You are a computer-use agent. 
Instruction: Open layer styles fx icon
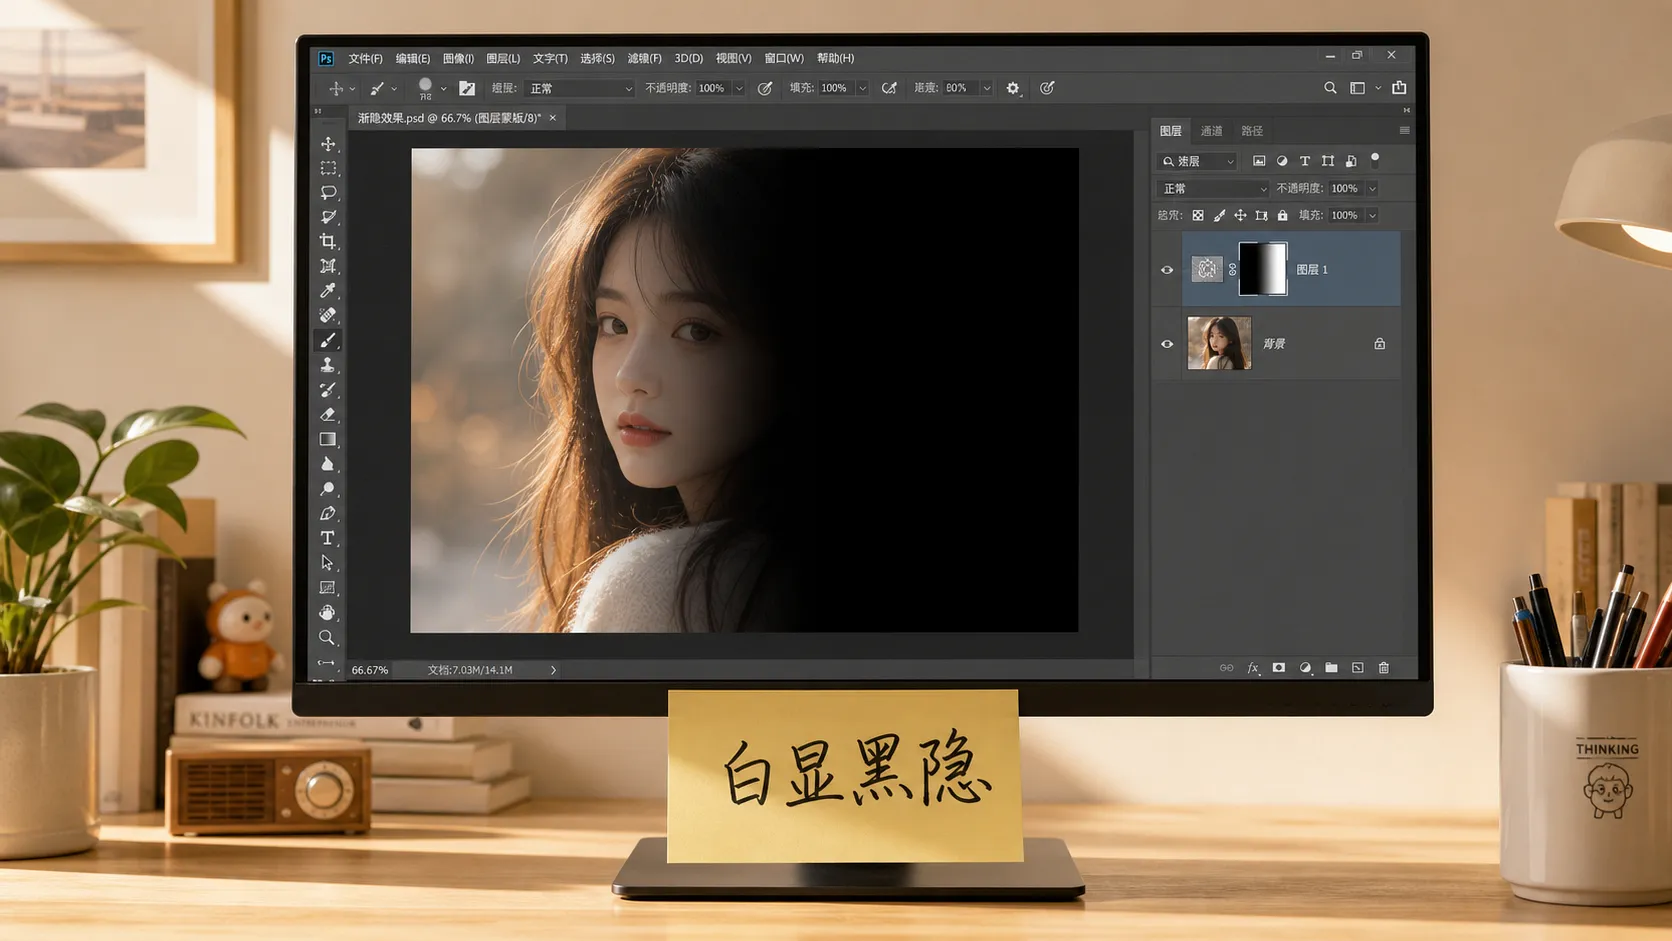(x=1253, y=668)
